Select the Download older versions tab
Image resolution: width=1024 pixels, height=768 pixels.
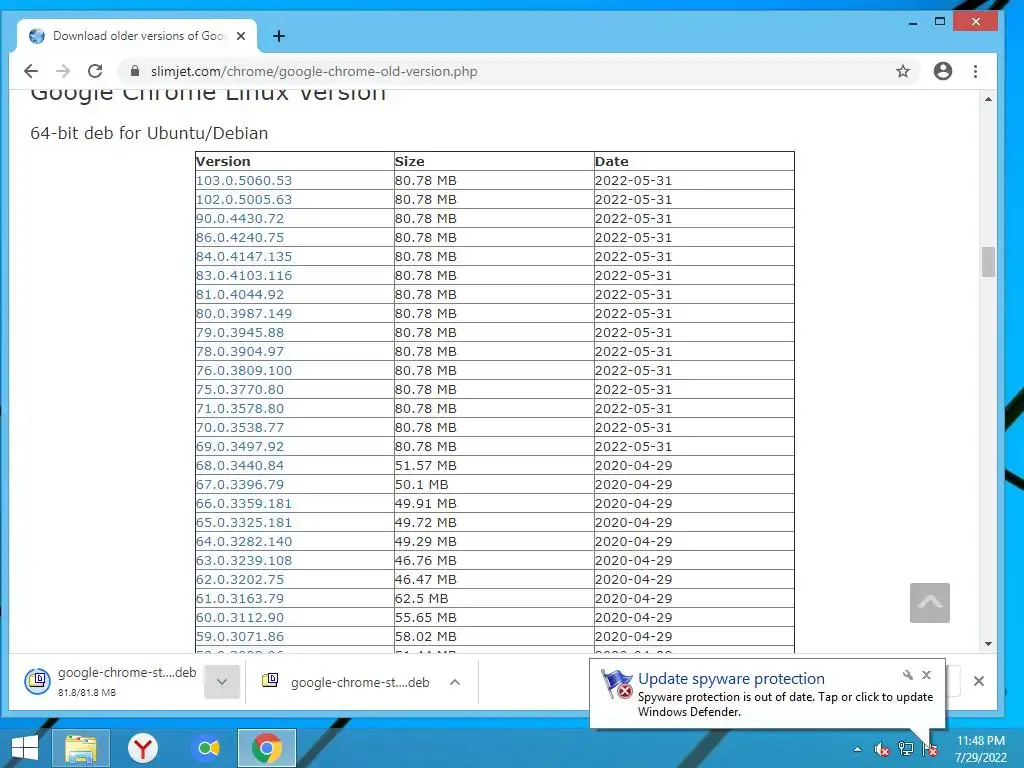tap(137, 36)
